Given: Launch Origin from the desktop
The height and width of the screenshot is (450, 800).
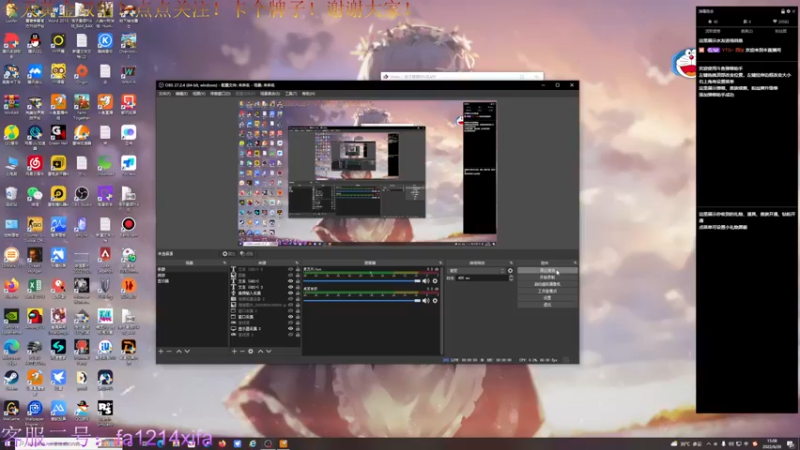Looking at the screenshot, I should coord(82,73).
